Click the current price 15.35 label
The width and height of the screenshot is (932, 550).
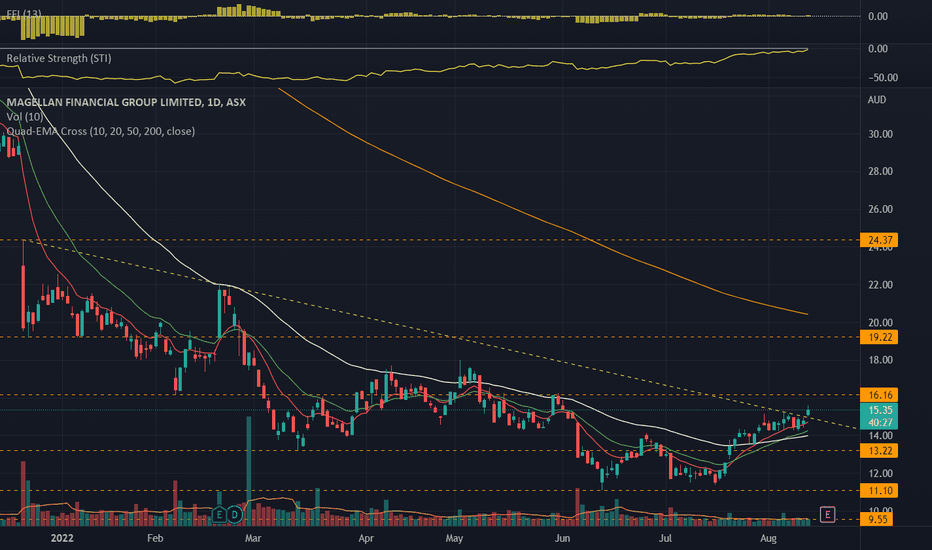(879, 410)
